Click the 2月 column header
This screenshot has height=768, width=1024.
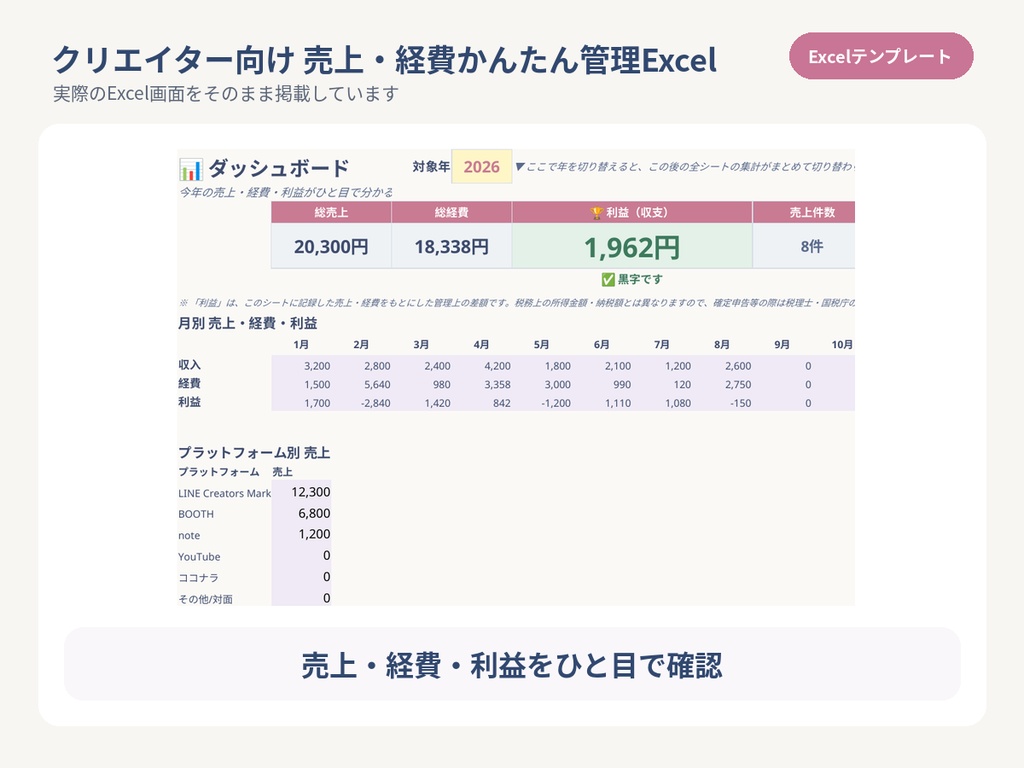click(361, 344)
